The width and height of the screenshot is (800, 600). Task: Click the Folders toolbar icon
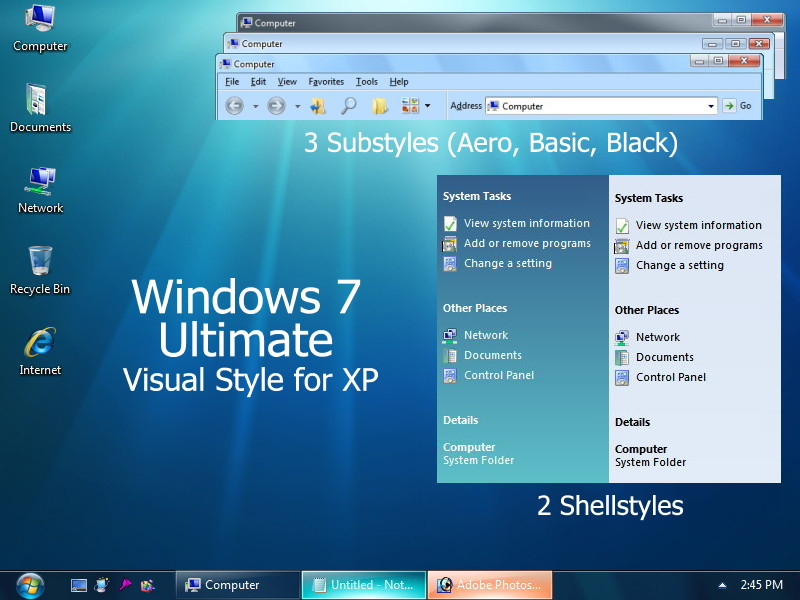pyautogui.click(x=380, y=106)
